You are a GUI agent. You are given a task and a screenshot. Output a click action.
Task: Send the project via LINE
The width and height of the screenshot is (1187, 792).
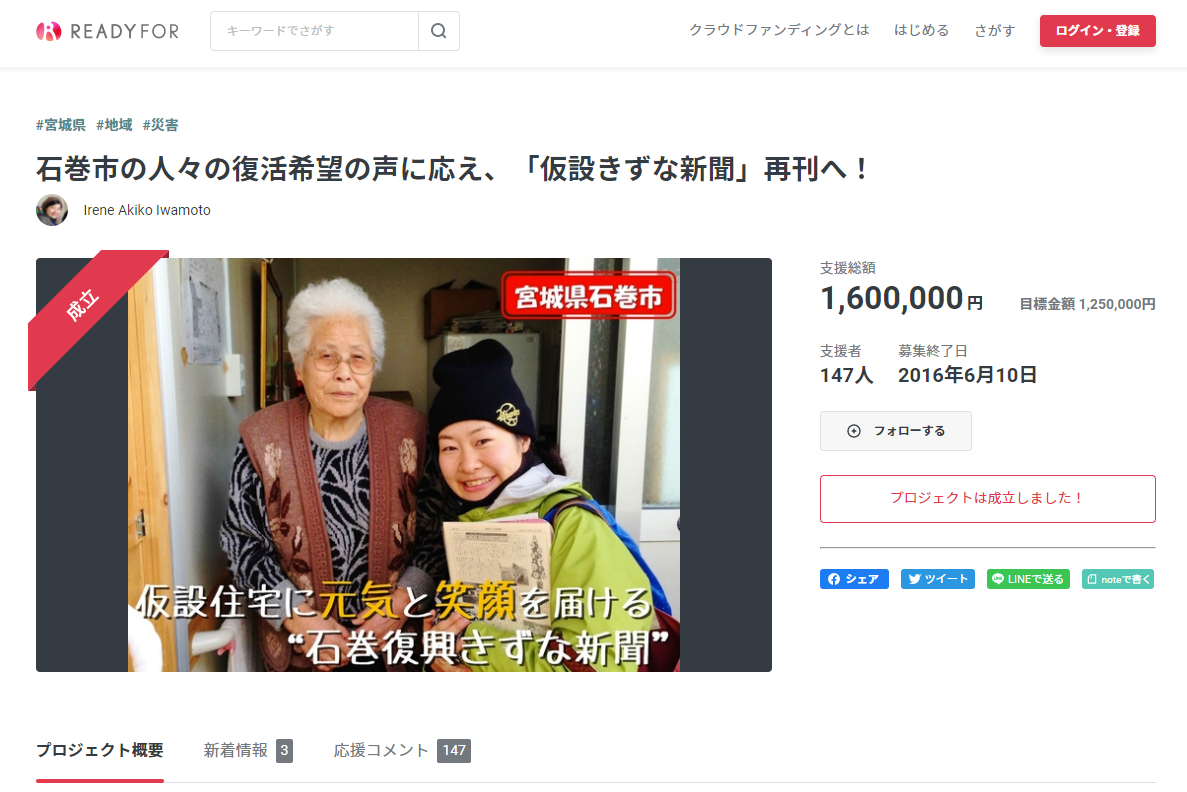(1028, 579)
